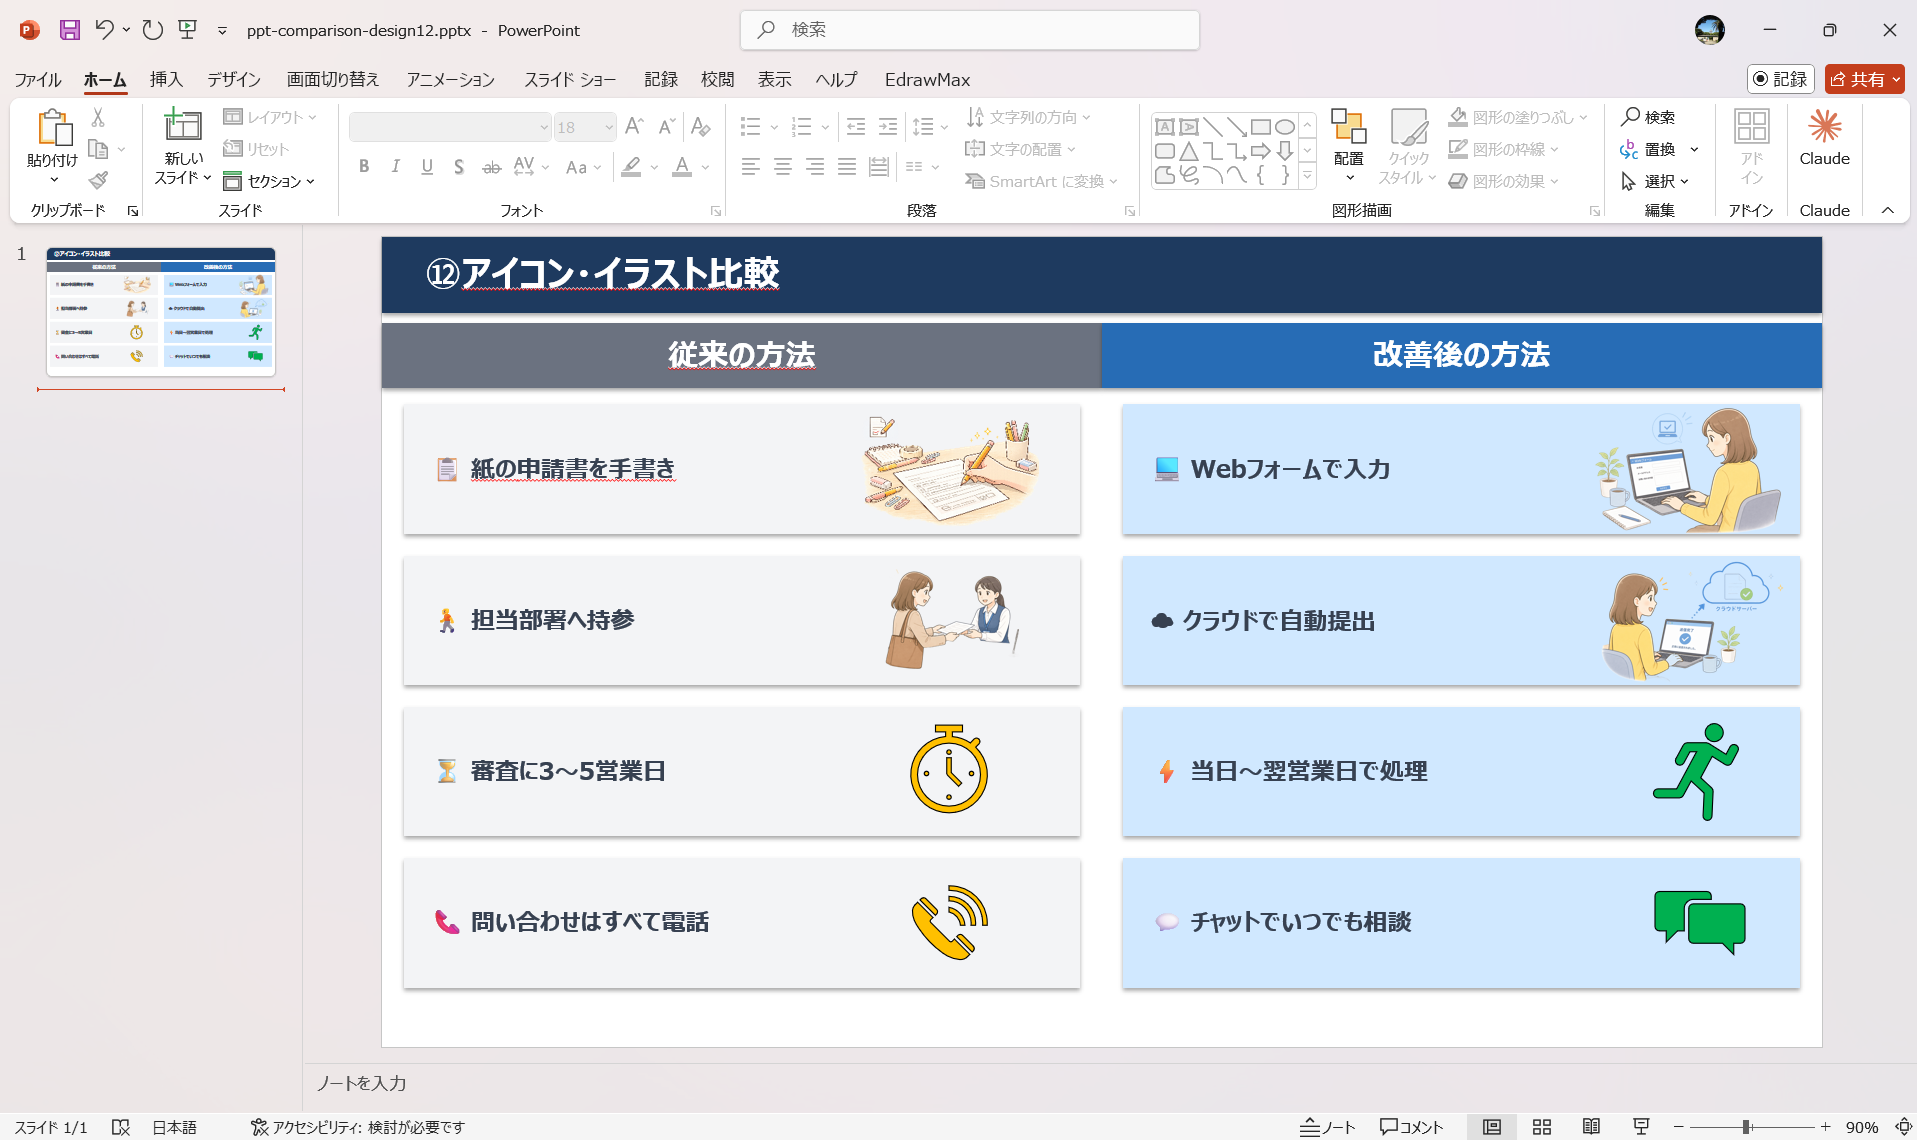Toggle strikethrough formatting

pos(491,167)
